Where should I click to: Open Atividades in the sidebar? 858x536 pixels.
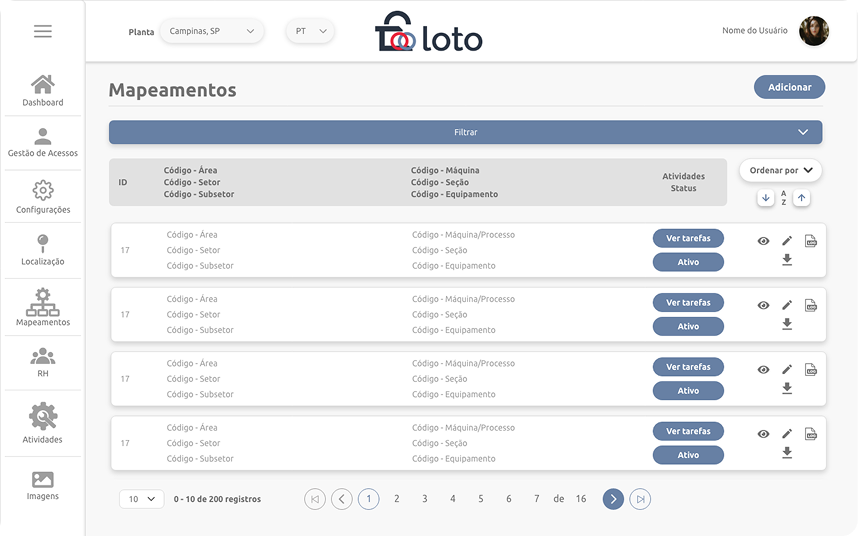coord(43,423)
